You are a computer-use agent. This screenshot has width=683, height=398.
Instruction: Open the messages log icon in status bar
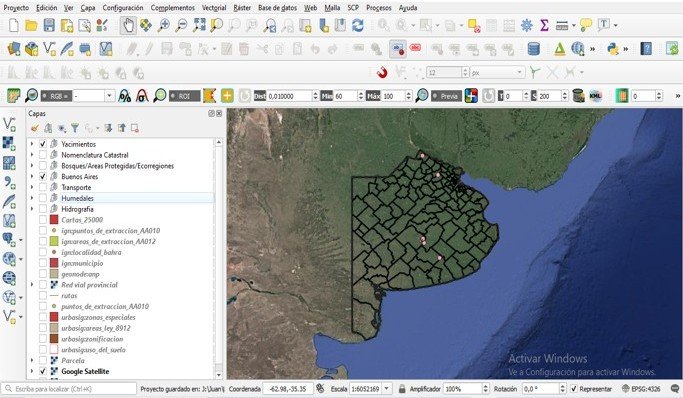(x=675, y=388)
